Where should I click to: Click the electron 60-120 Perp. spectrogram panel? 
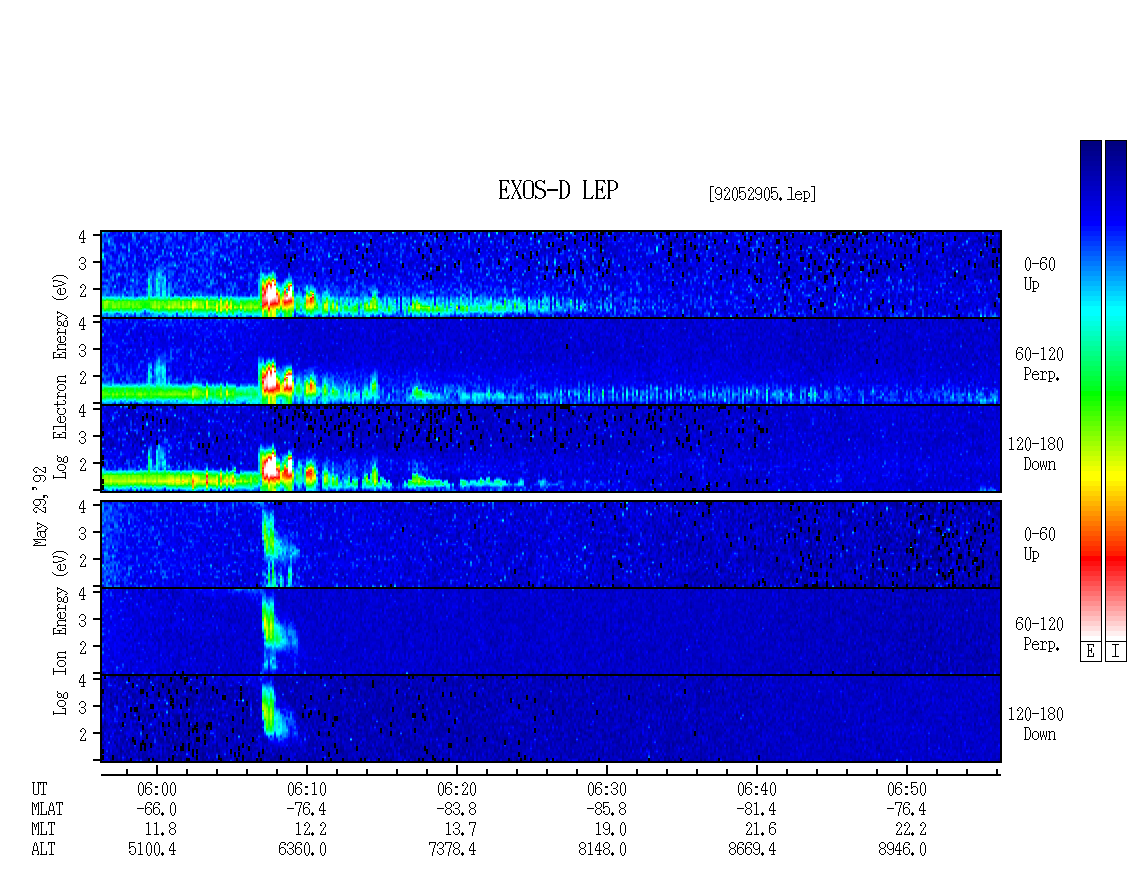pyautogui.click(x=551, y=361)
